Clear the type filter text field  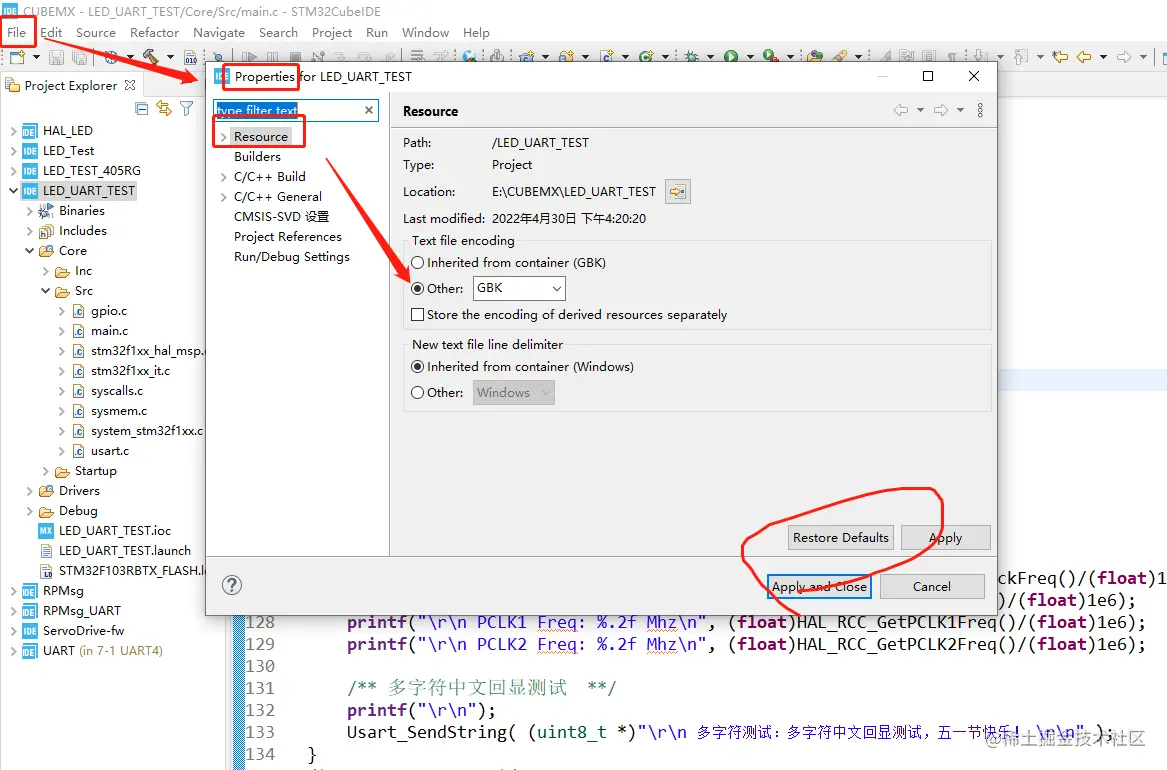click(368, 110)
